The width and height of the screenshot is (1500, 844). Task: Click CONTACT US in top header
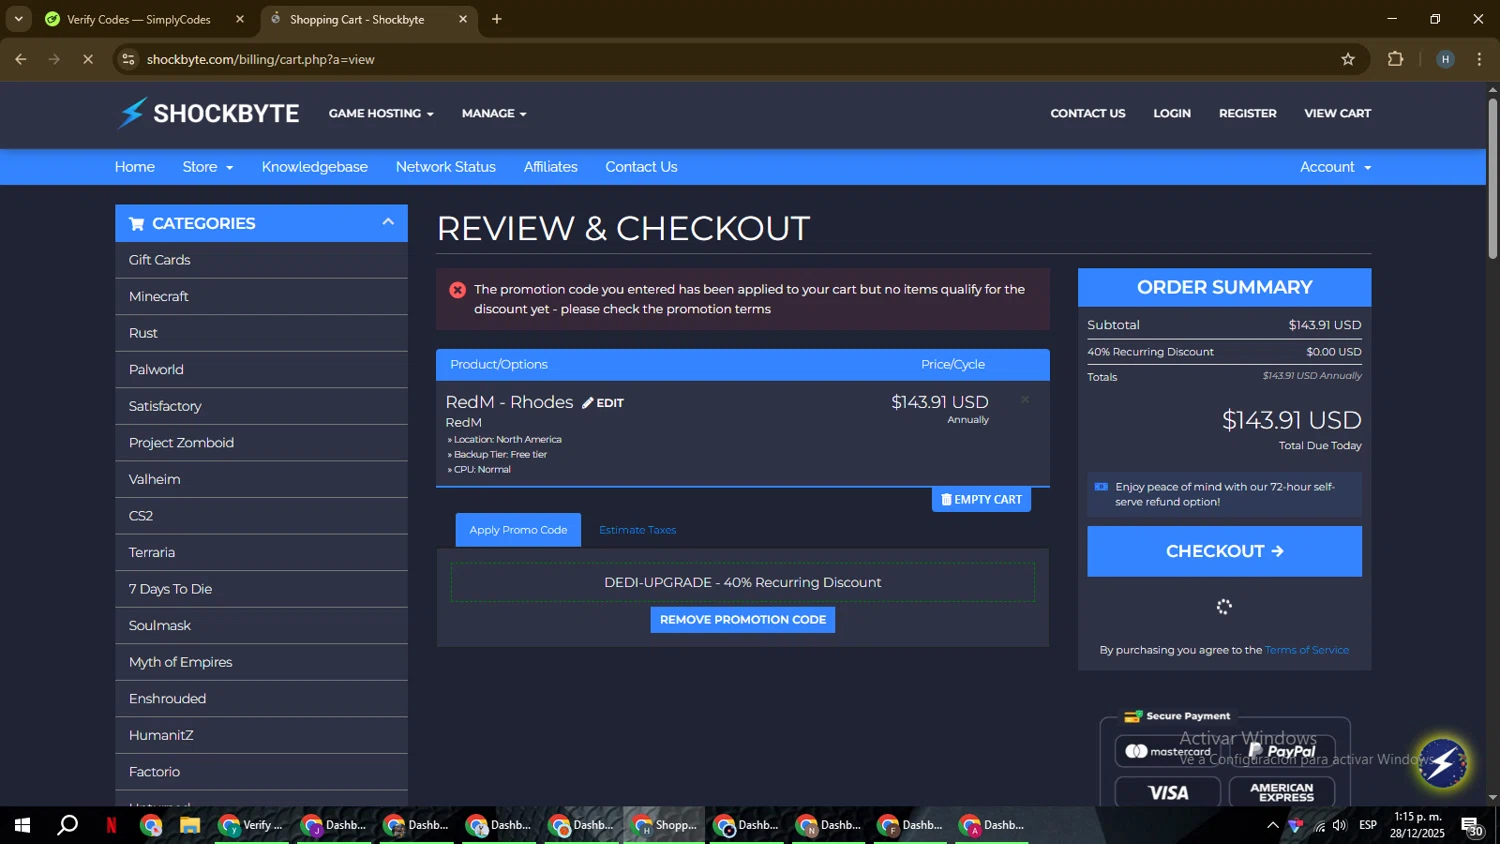pos(1088,113)
